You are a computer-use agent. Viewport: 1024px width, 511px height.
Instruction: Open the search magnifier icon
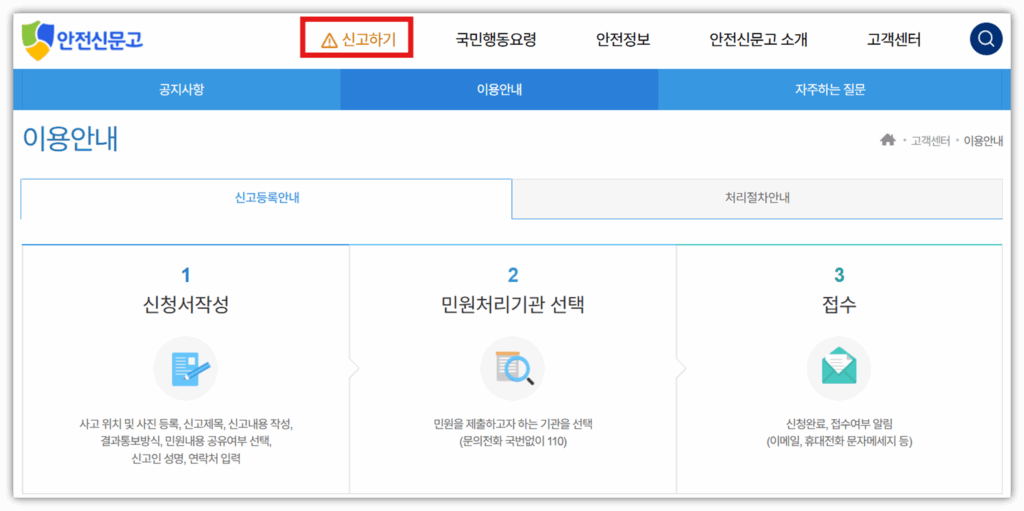(x=985, y=39)
